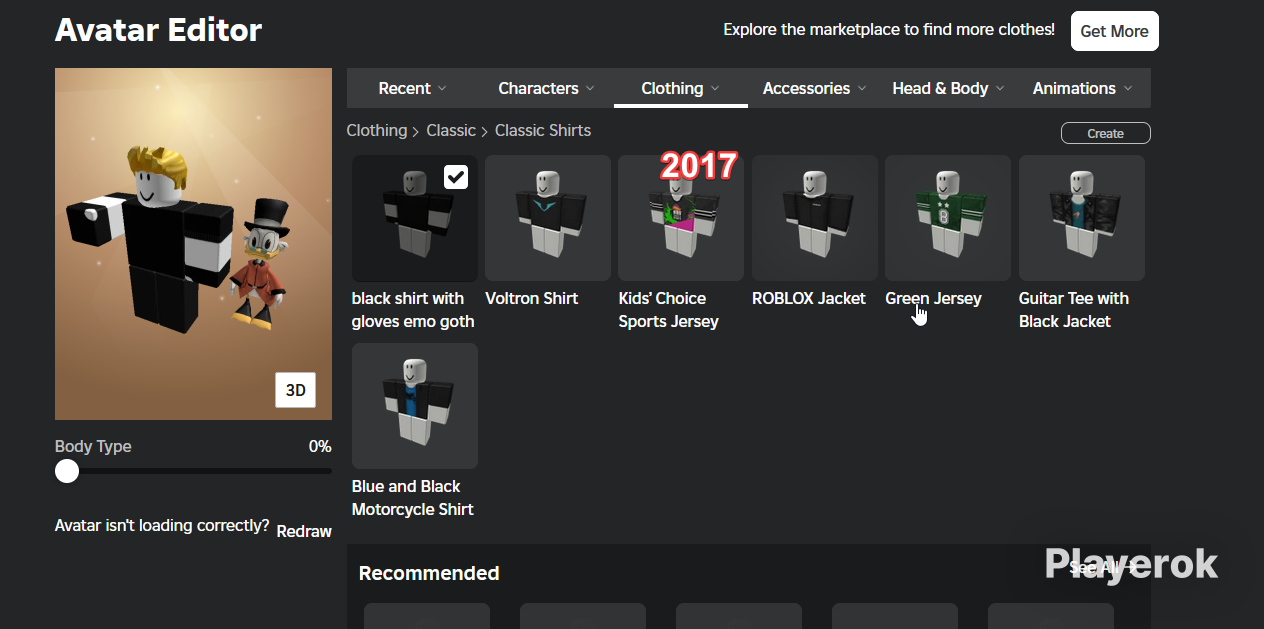The width and height of the screenshot is (1264, 629).
Task: Select Guitar Tee with Black Jacket thumbnail
Action: point(1082,218)
